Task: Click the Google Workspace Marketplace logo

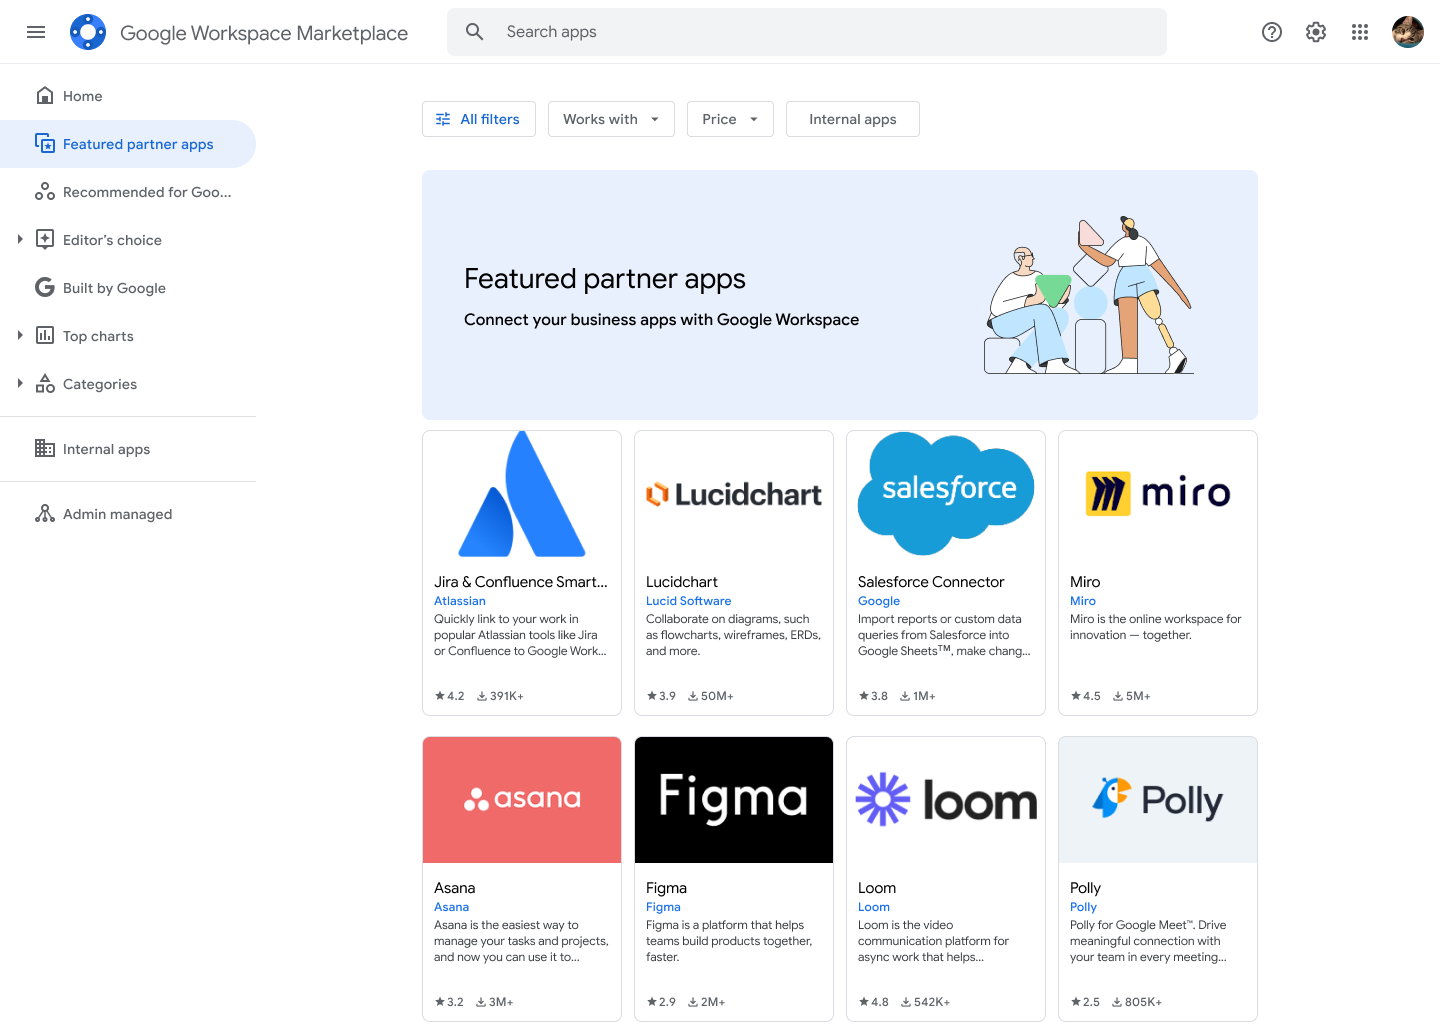Action: [x=88, y=32]
